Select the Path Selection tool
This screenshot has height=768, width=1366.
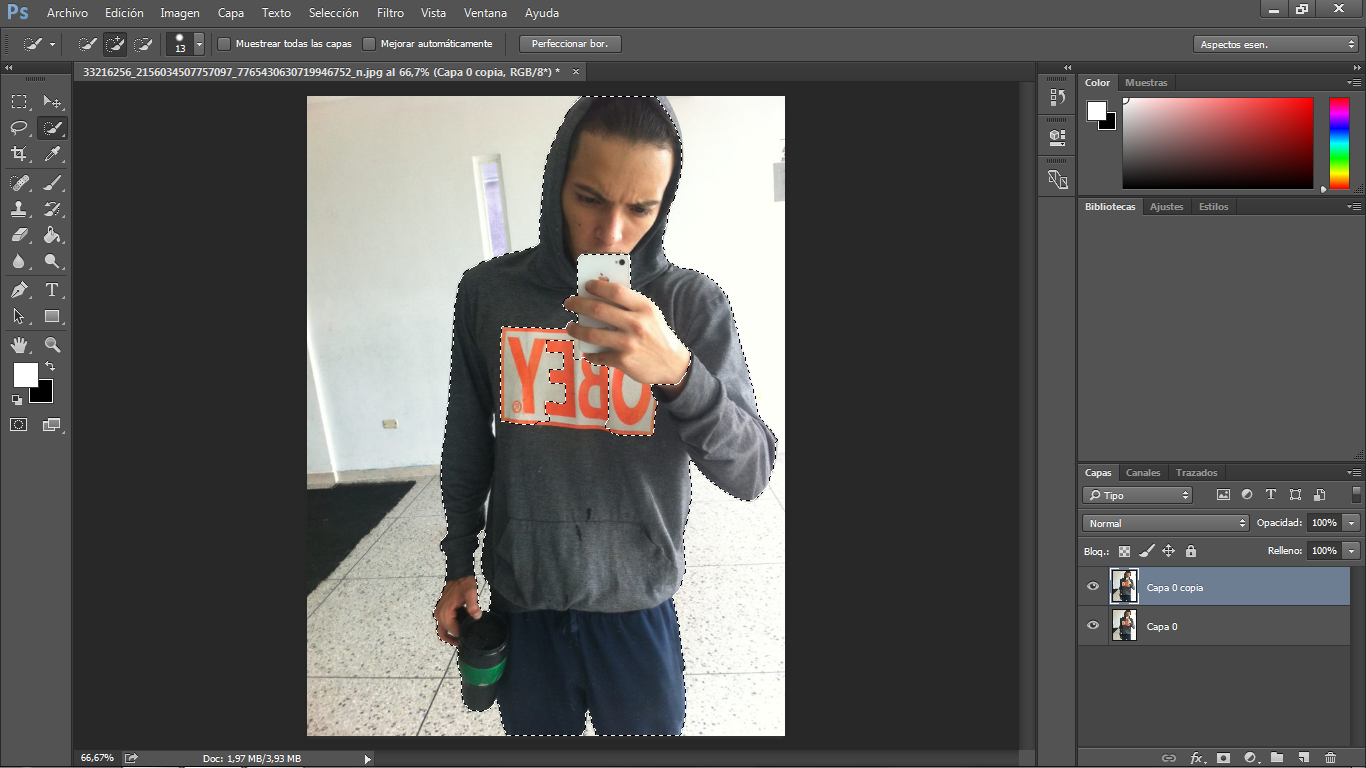pos(19,316)
